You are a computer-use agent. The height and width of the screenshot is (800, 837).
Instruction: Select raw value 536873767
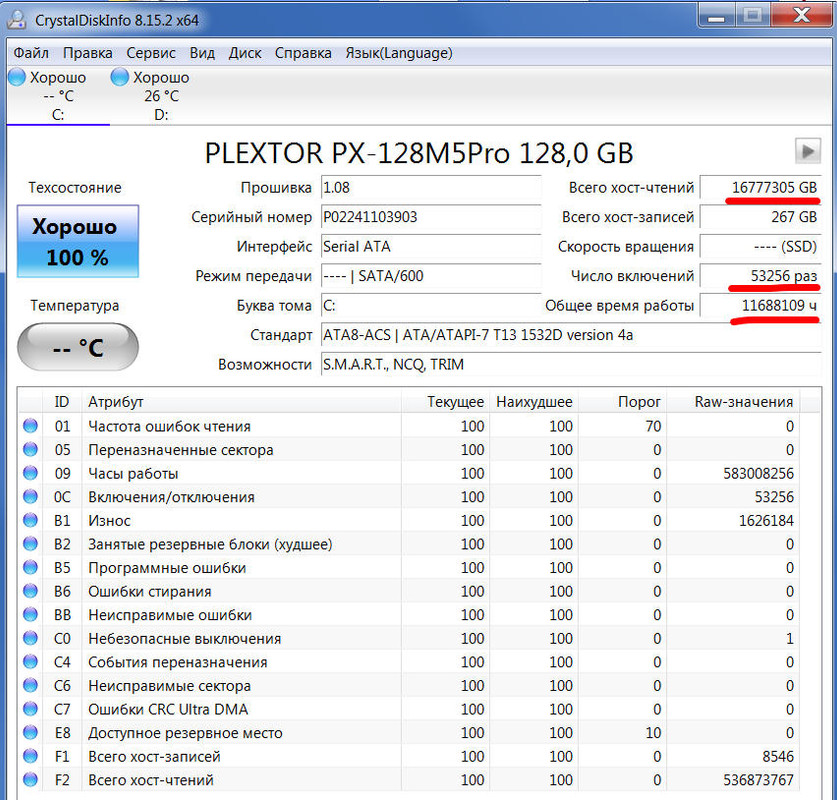point(758,780)
